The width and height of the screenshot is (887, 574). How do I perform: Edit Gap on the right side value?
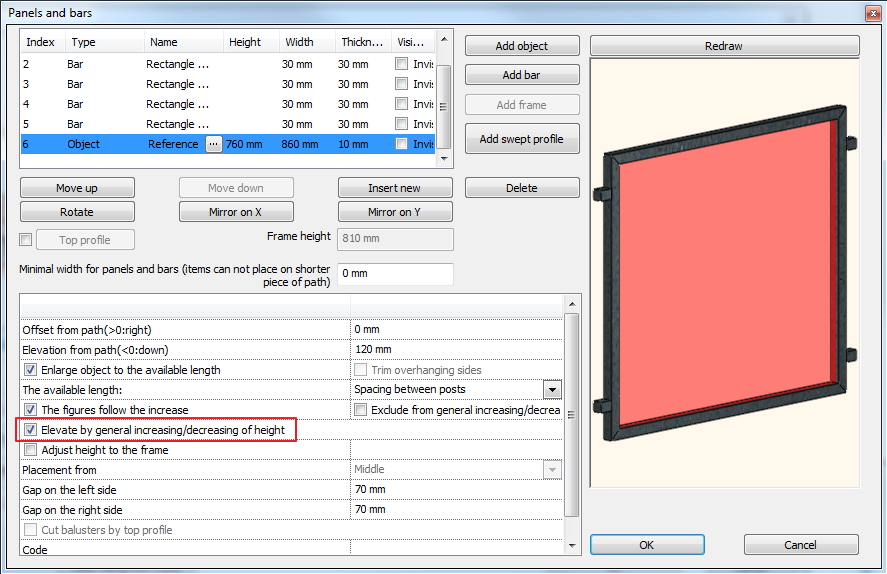pyautogui.click(x=457, y=510)
